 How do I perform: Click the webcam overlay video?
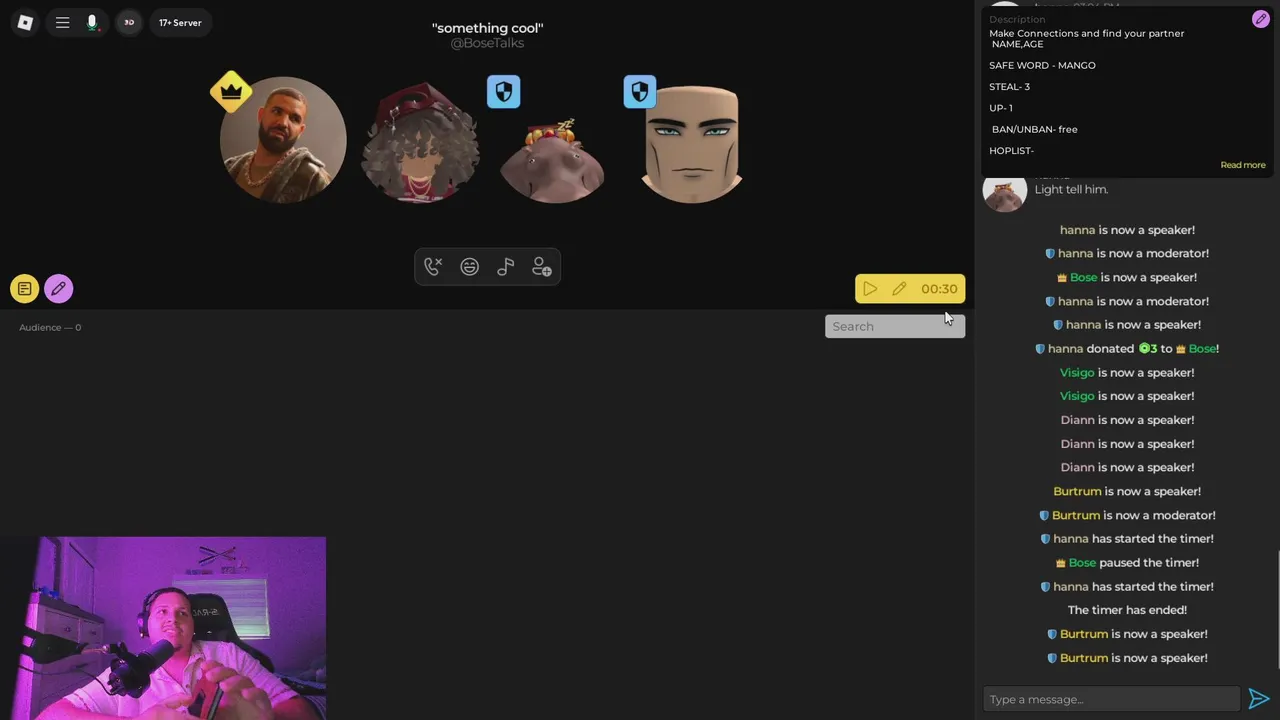tap(163, 628)
